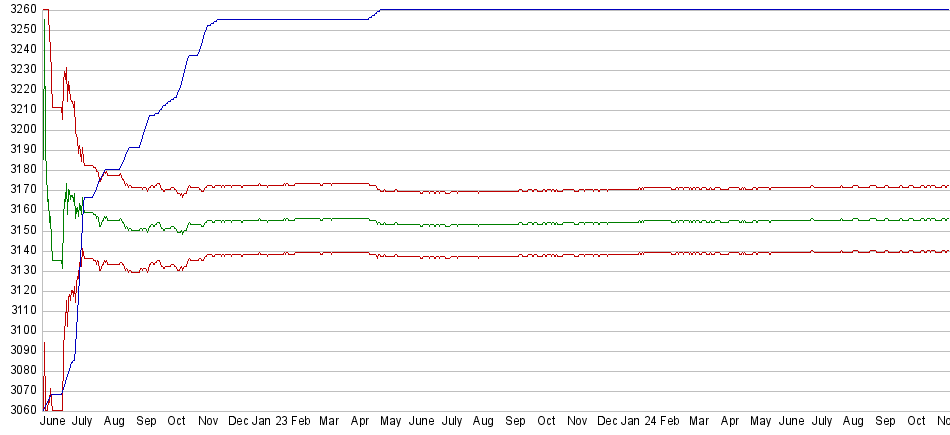Click the Dec label just before Jan 23
The height and width of the screenshot is (435, 950).
238,423
